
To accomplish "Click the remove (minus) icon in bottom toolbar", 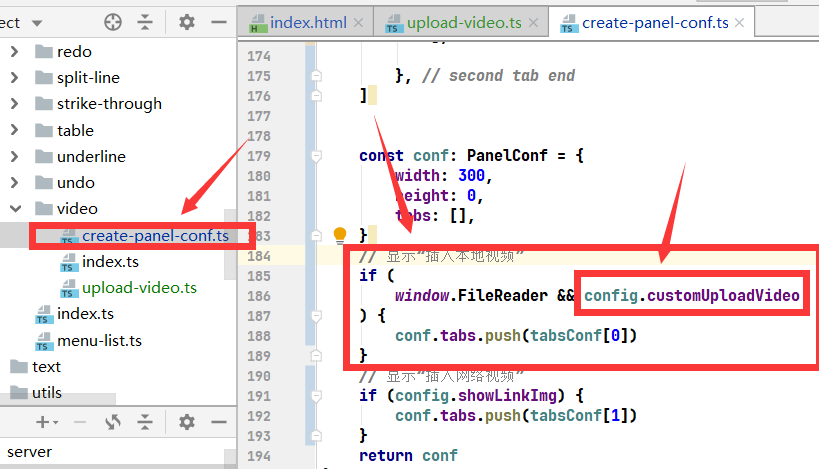I will tap(80, 421).
